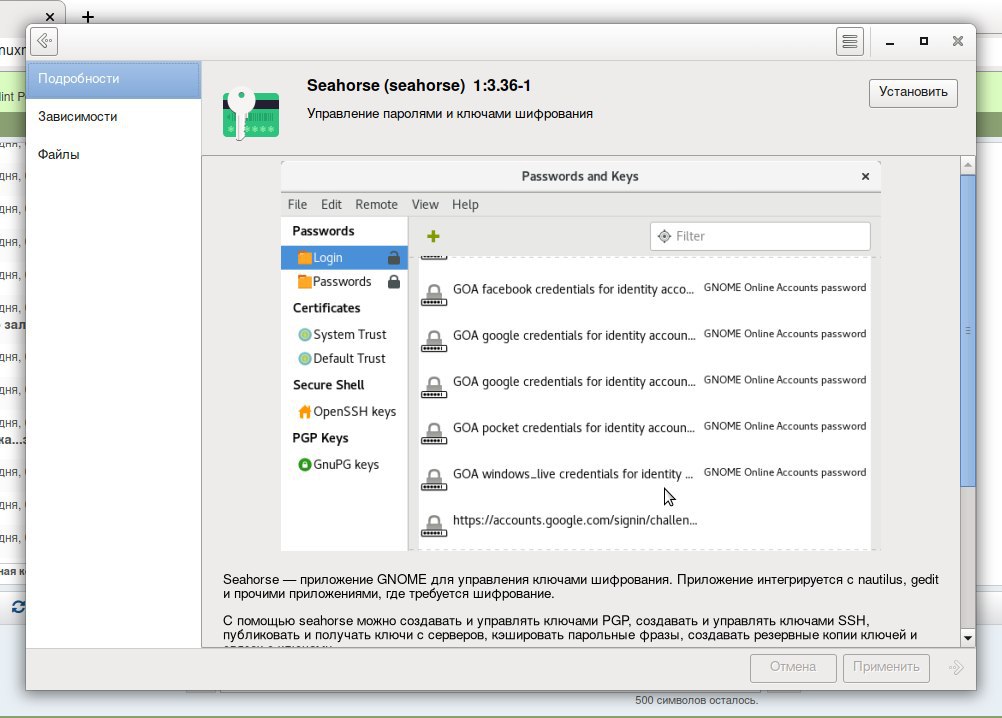Click the text Управление паролями и ключами шифрования

click(450, 114)
